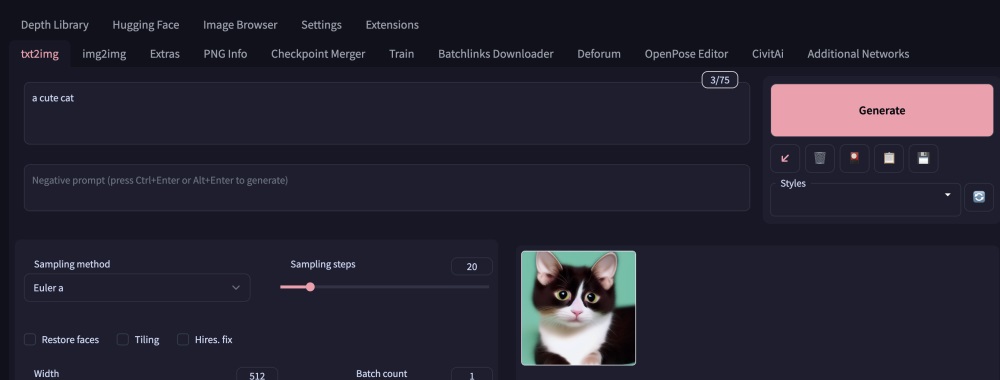Screen dimensions: 1000x380
Task: Click the Sampling steps number box
Action: [x=471, y=267]
